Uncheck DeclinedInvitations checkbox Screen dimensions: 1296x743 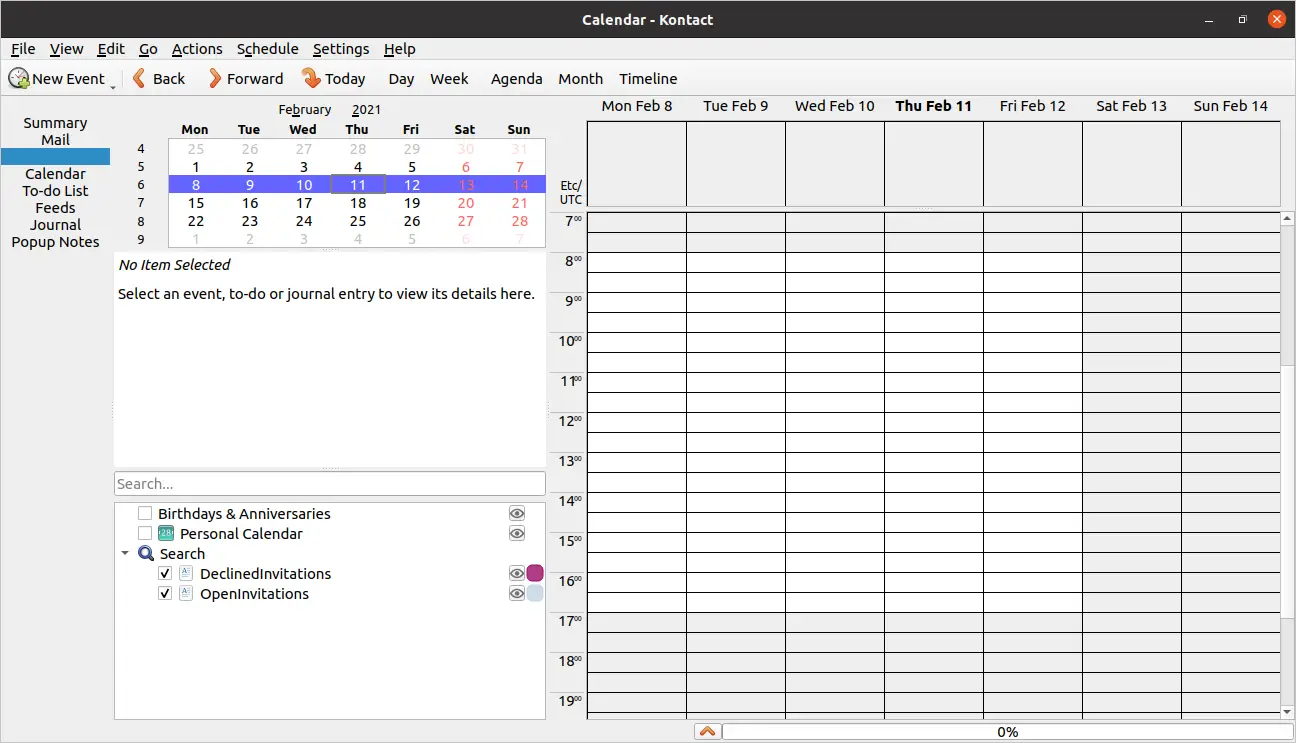[165, 573]
